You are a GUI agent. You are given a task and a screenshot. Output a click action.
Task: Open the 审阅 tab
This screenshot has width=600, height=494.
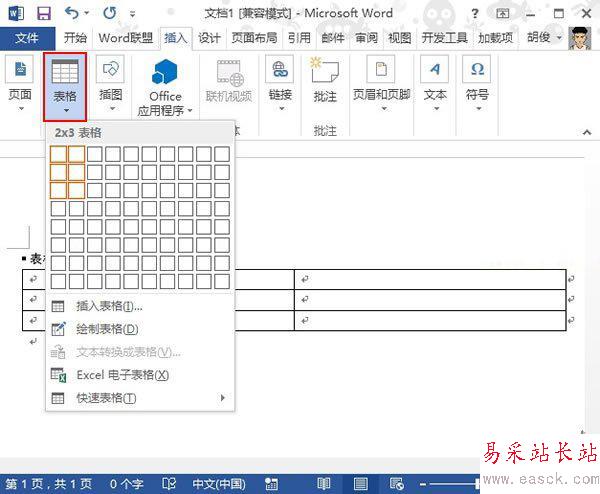click(x=366, y=38)
